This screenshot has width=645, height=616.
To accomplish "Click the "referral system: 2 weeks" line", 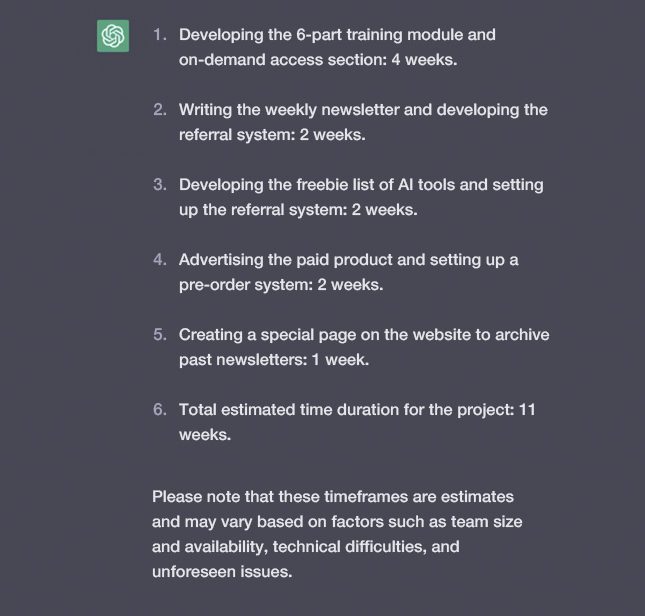I will (x=272, y=135).
